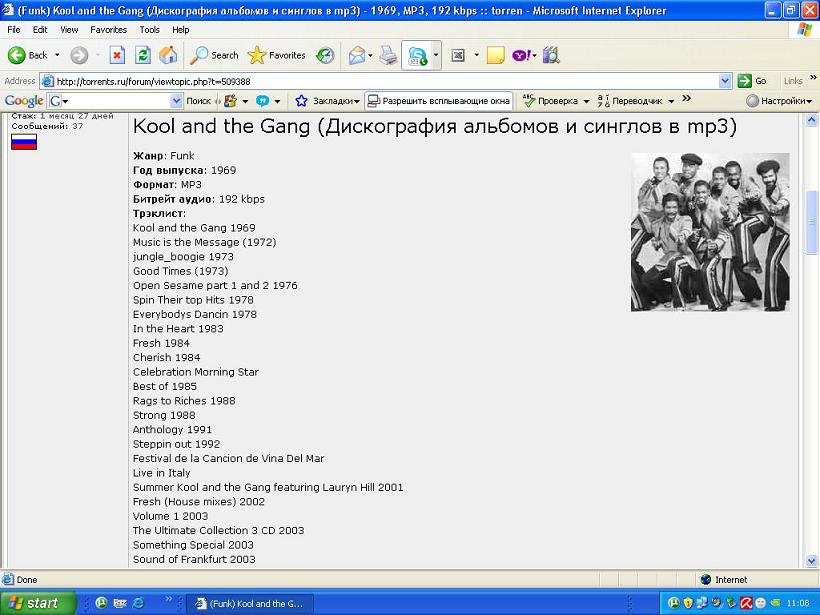This screenshot has height=615, width=820.
Task: Open the Favorites pane
Action: tap(276, 55)
